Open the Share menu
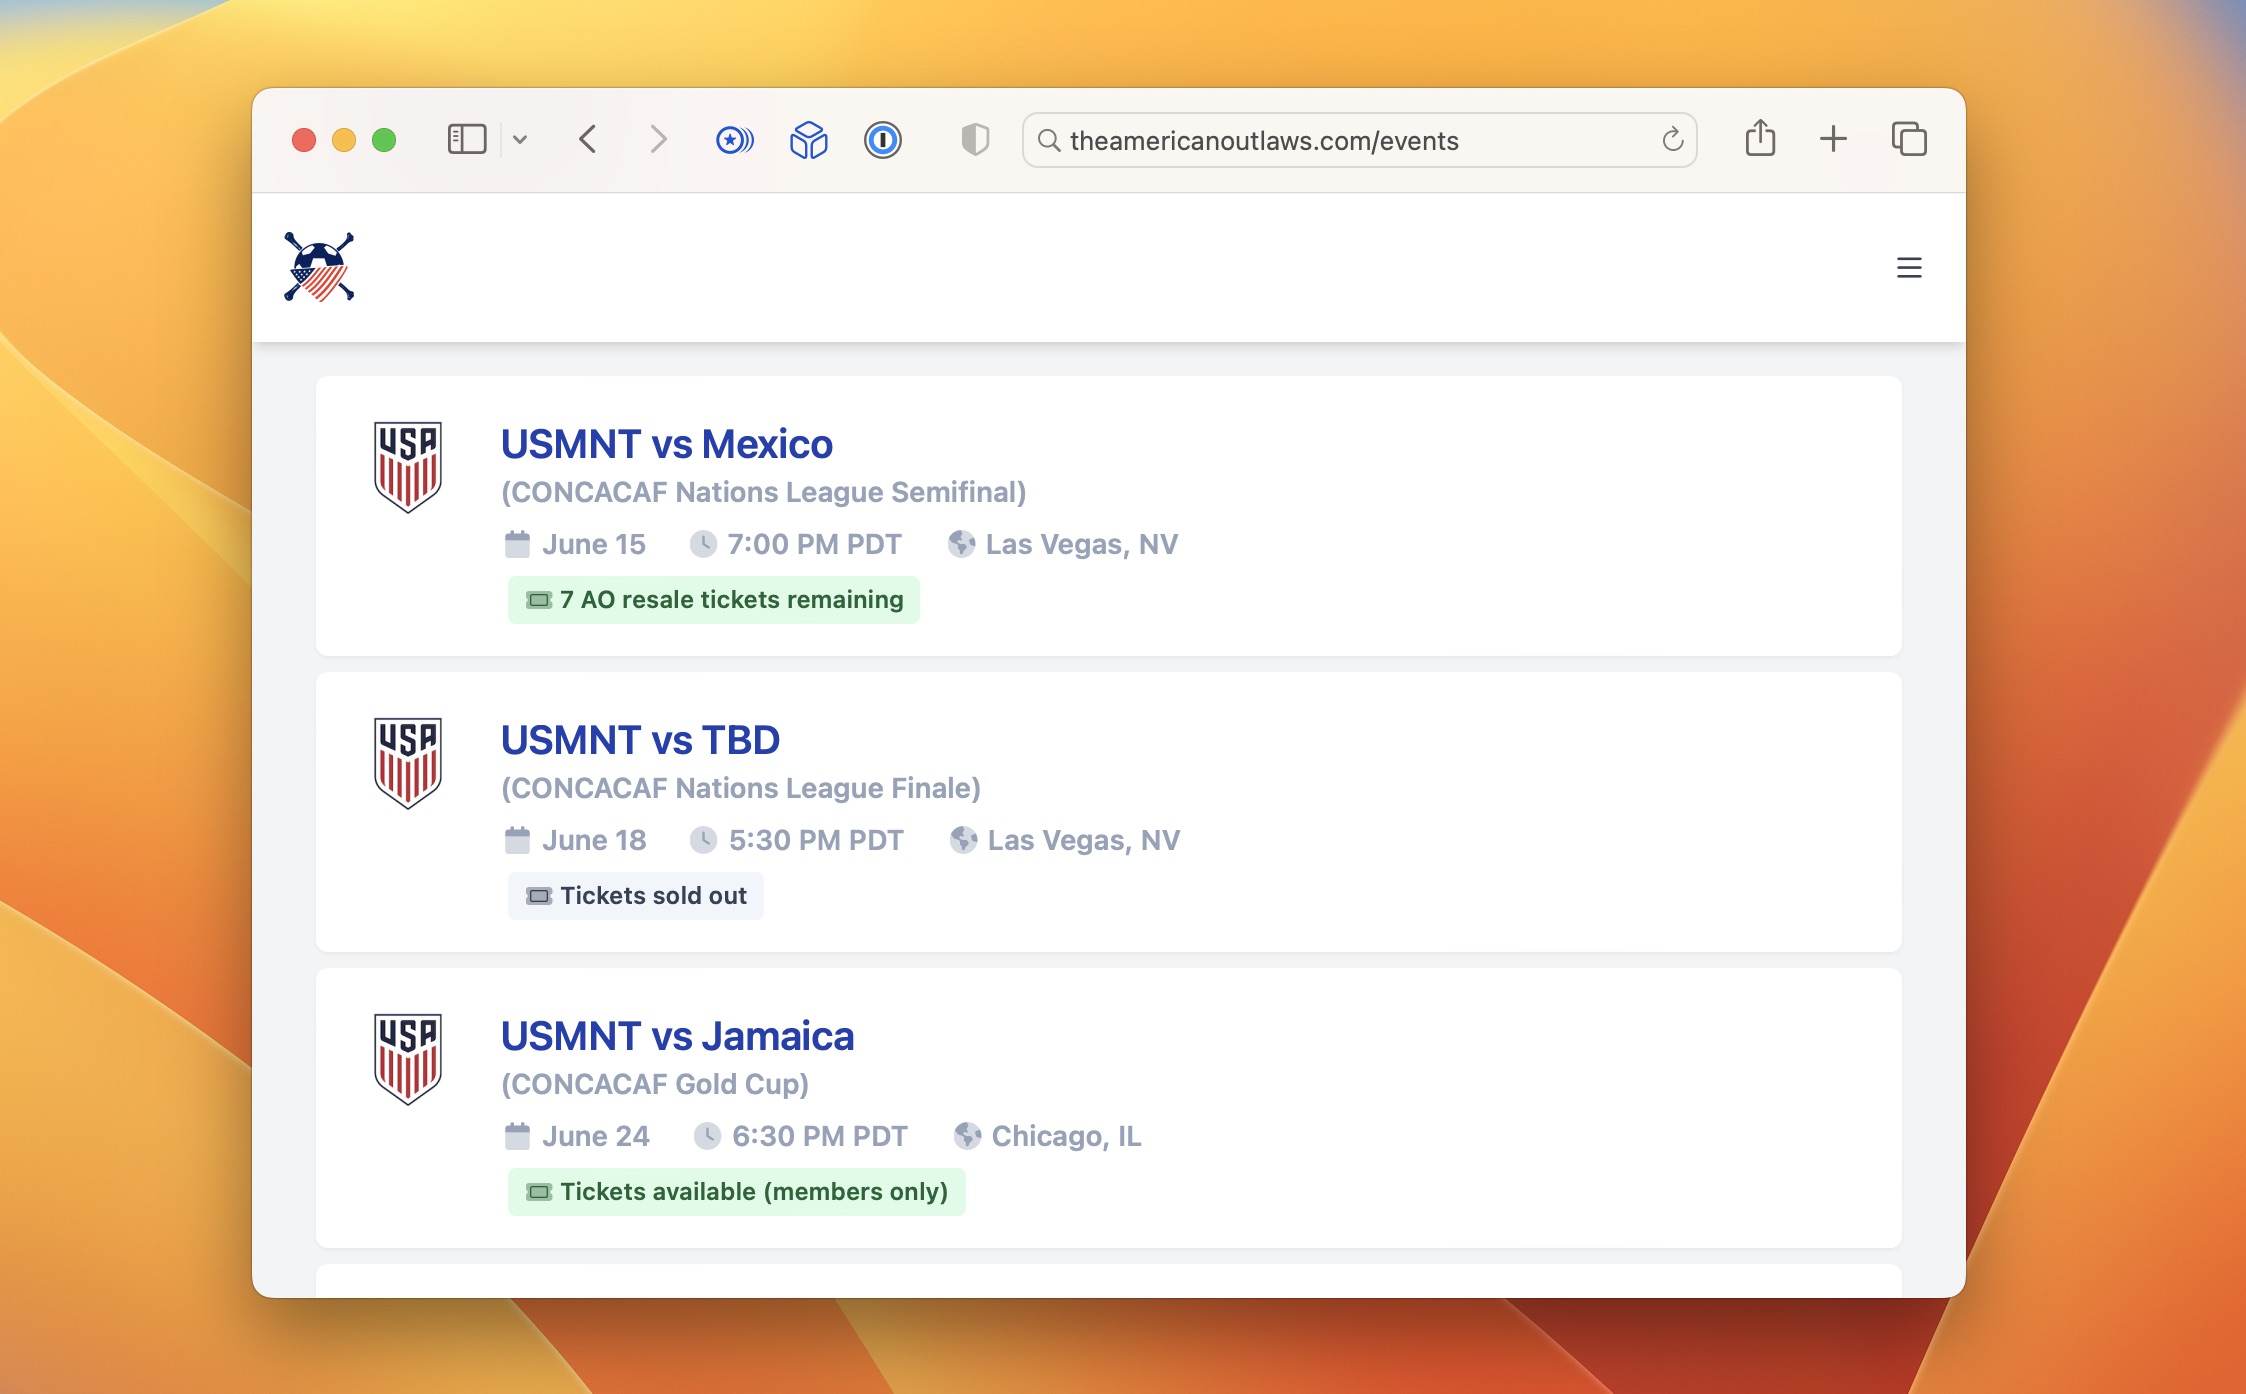 pos(1760,138)
